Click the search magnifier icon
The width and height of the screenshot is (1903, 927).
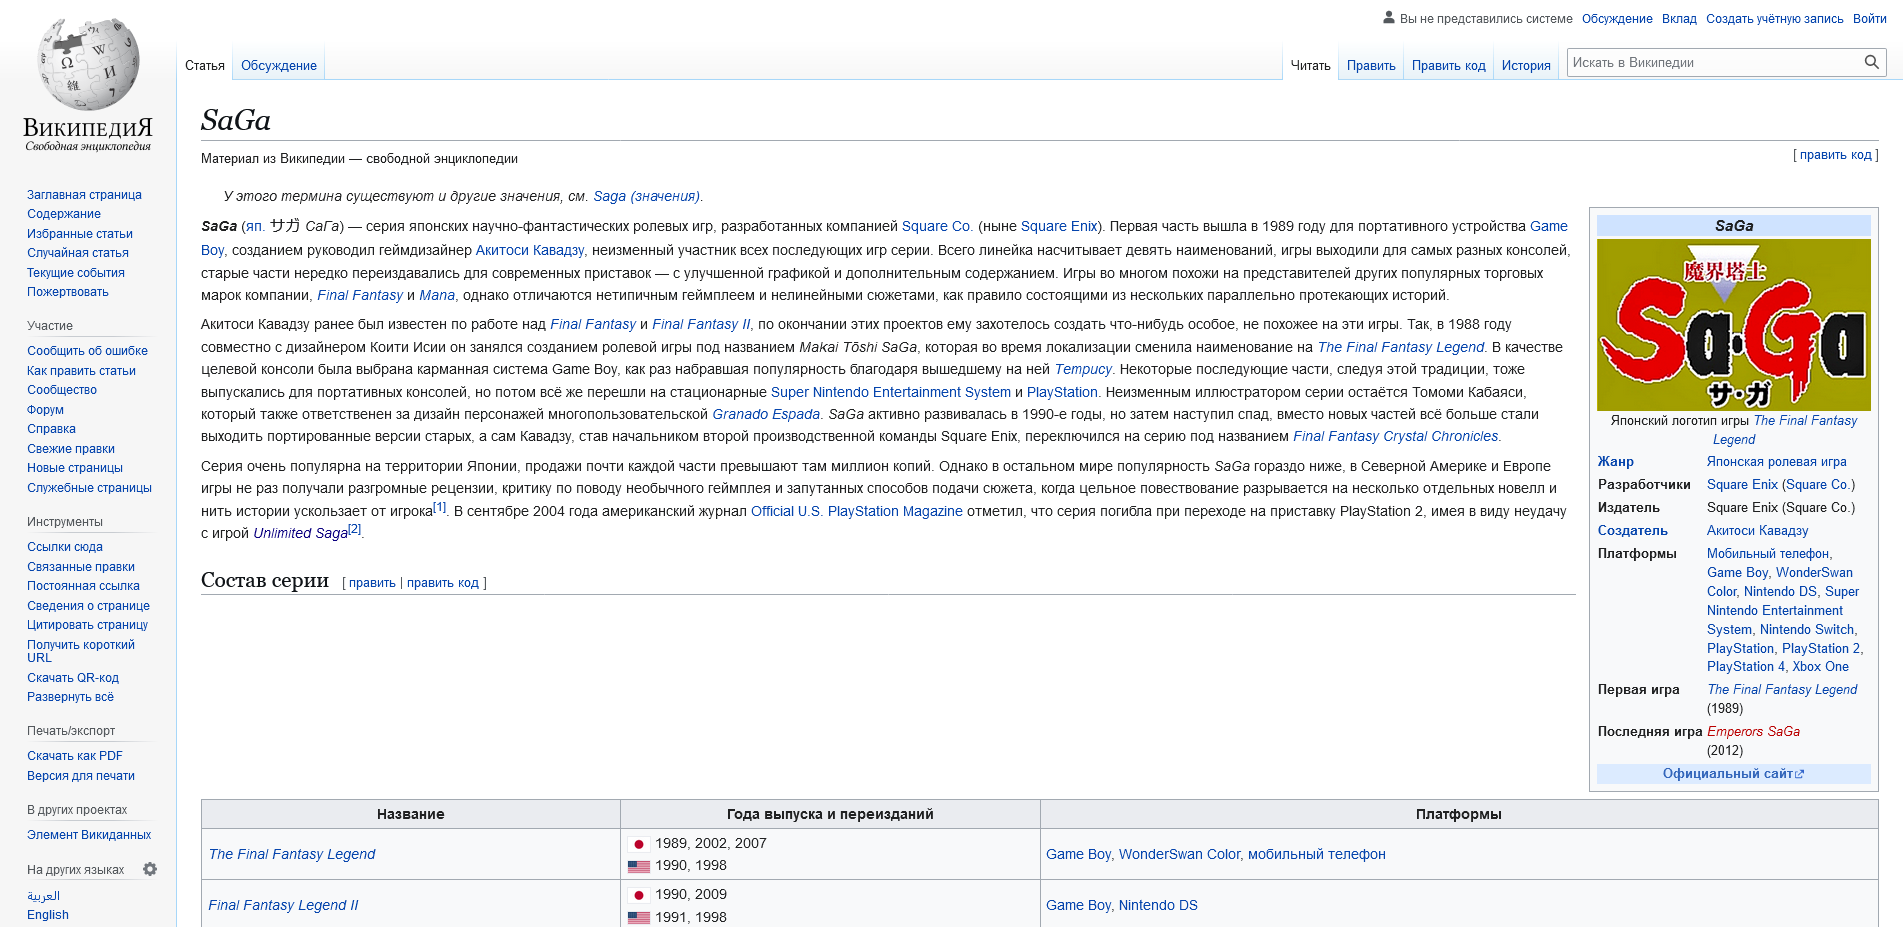coord(1871,62)
